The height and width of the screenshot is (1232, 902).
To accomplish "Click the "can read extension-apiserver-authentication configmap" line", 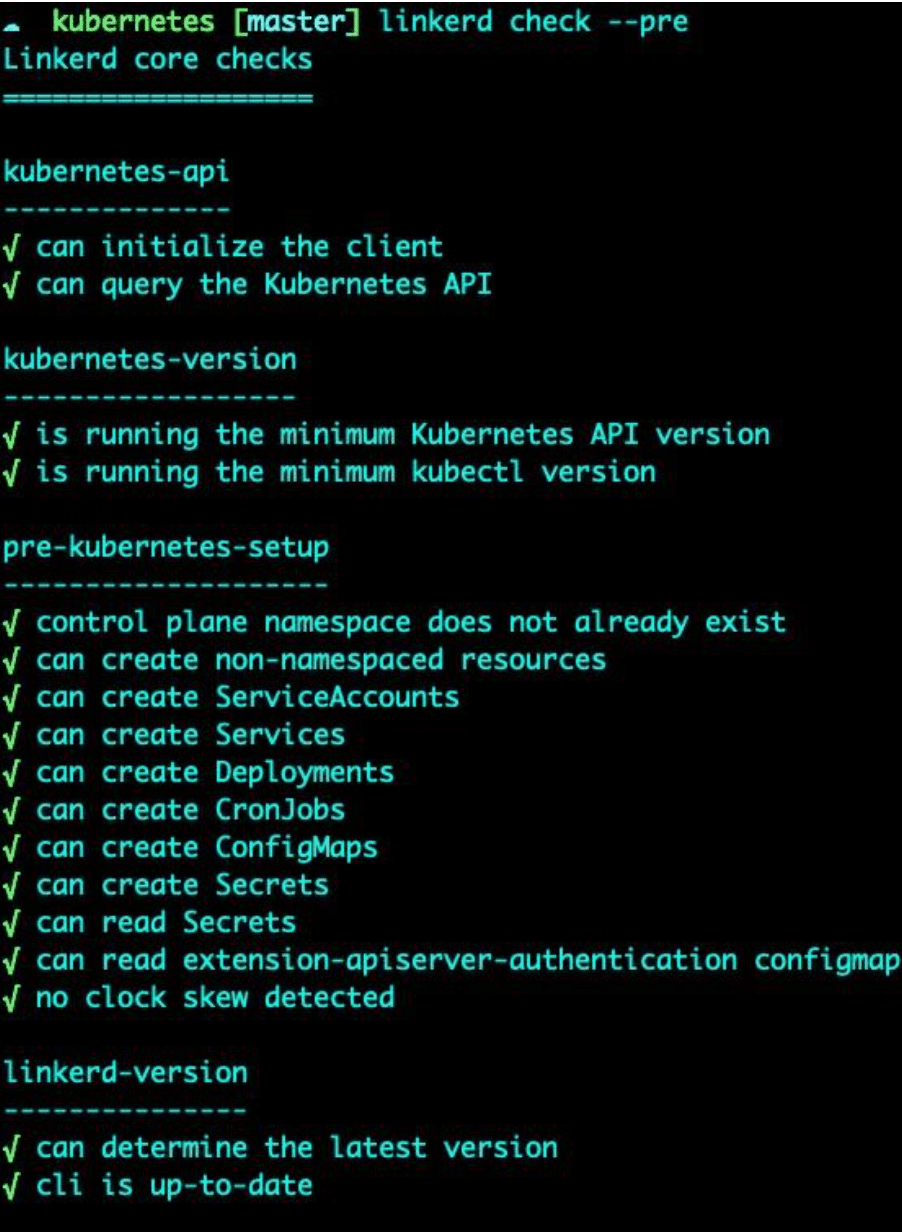I will pyautogui.click(x=468, y=960).
